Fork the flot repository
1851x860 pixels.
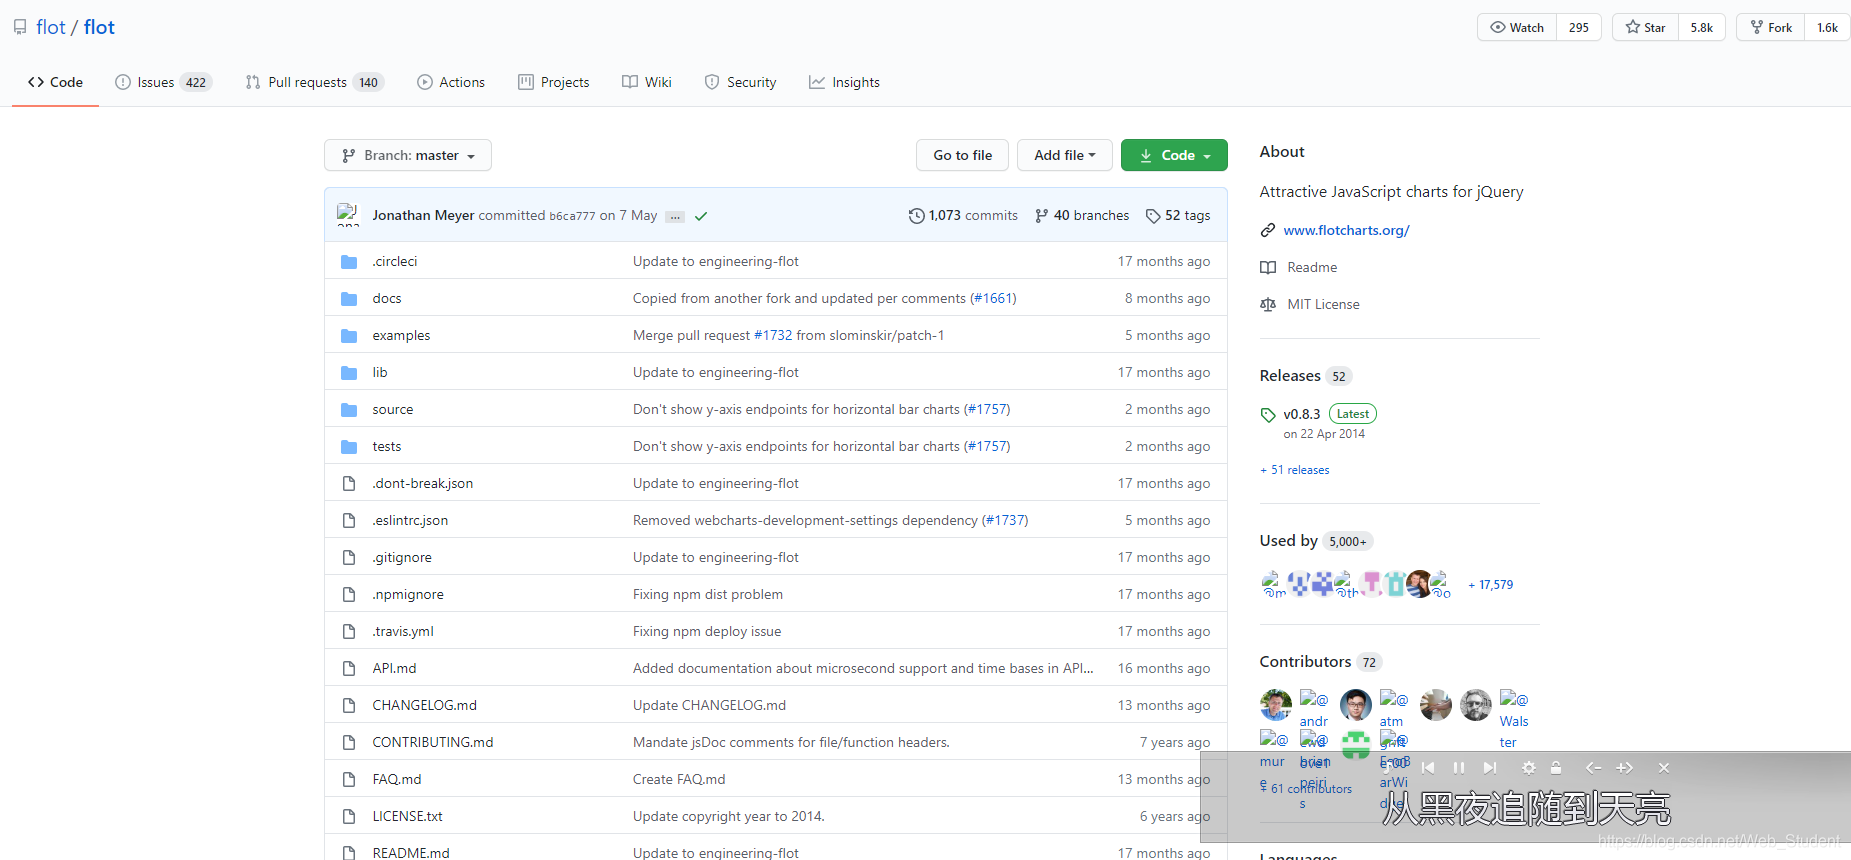pyautogui.click(x=1771, y=27)
